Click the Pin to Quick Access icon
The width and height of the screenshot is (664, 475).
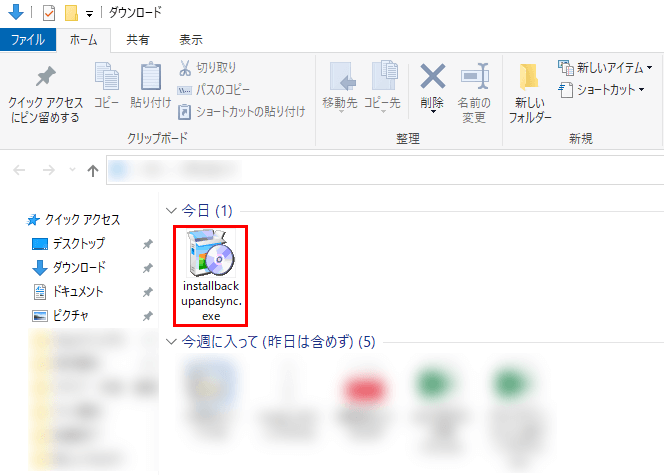(45, 79)
